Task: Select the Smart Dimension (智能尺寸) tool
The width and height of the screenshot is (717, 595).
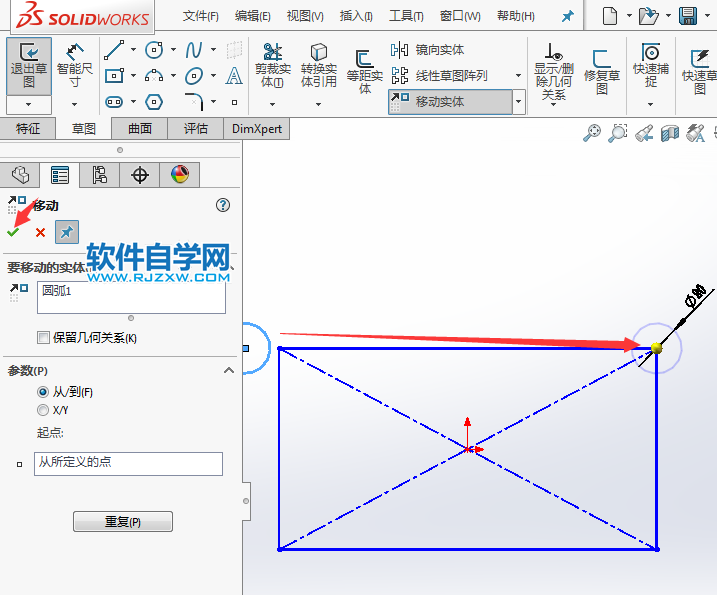Action: click(x=75, y=65)
